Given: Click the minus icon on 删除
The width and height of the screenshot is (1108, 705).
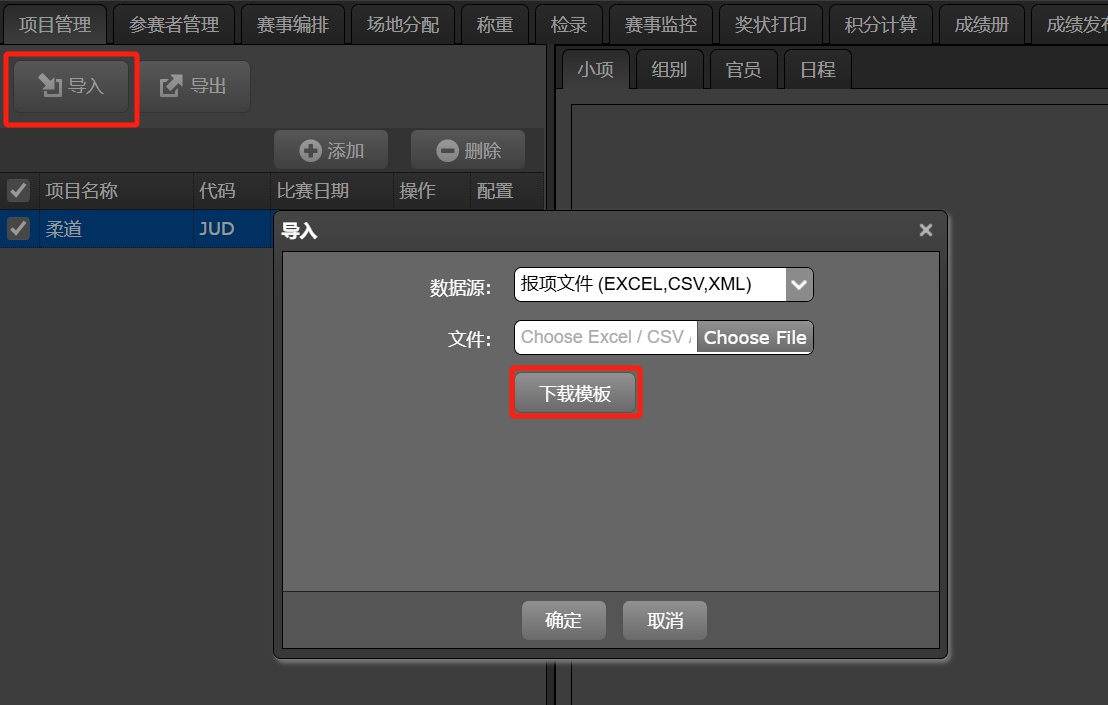Looking at the screenshot, I should point(447,150).
